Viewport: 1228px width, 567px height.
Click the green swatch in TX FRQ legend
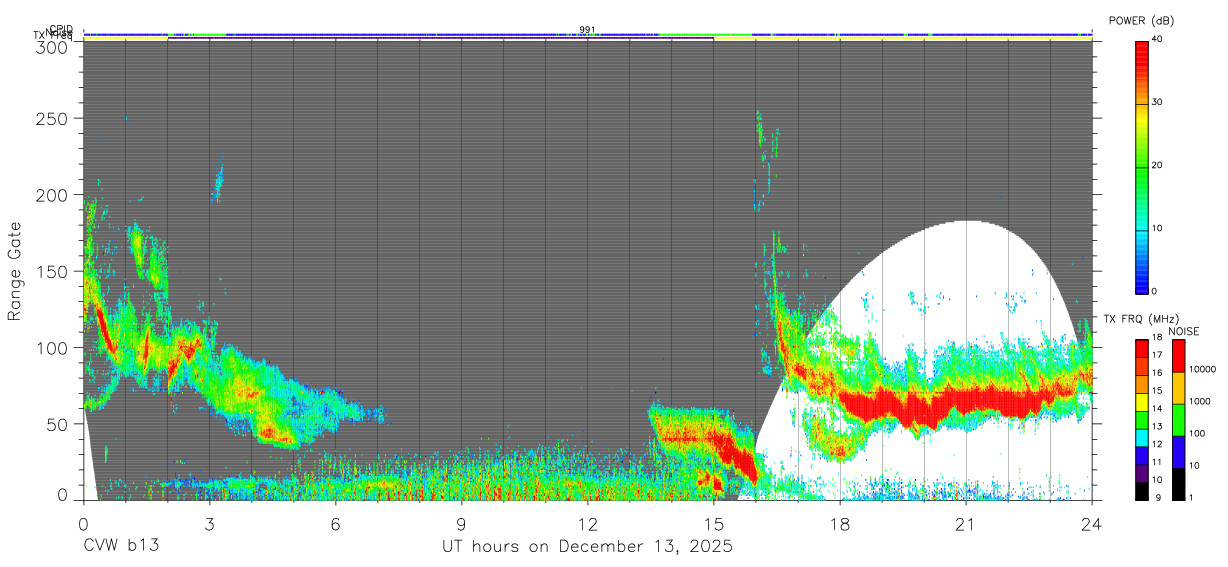(1141, 420)
